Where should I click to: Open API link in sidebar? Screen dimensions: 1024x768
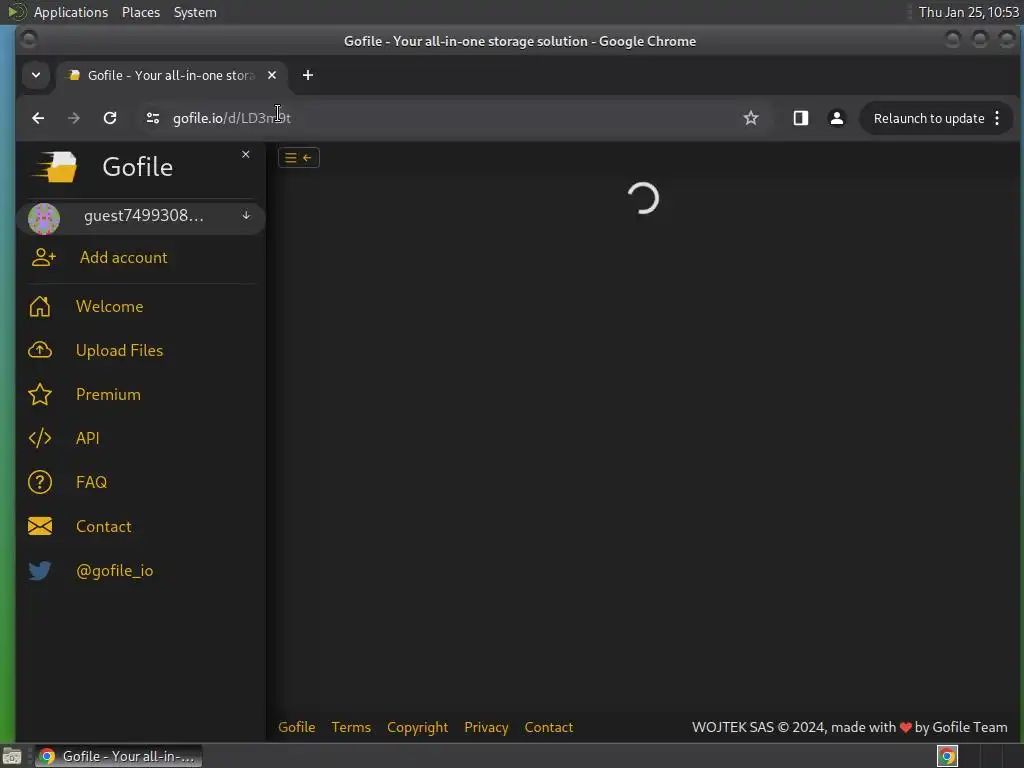(88, 438)
